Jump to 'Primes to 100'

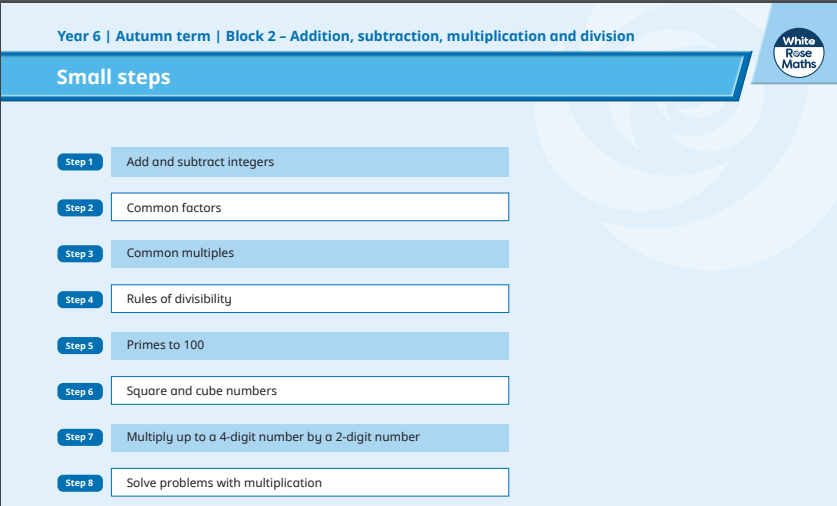(309, 346)
